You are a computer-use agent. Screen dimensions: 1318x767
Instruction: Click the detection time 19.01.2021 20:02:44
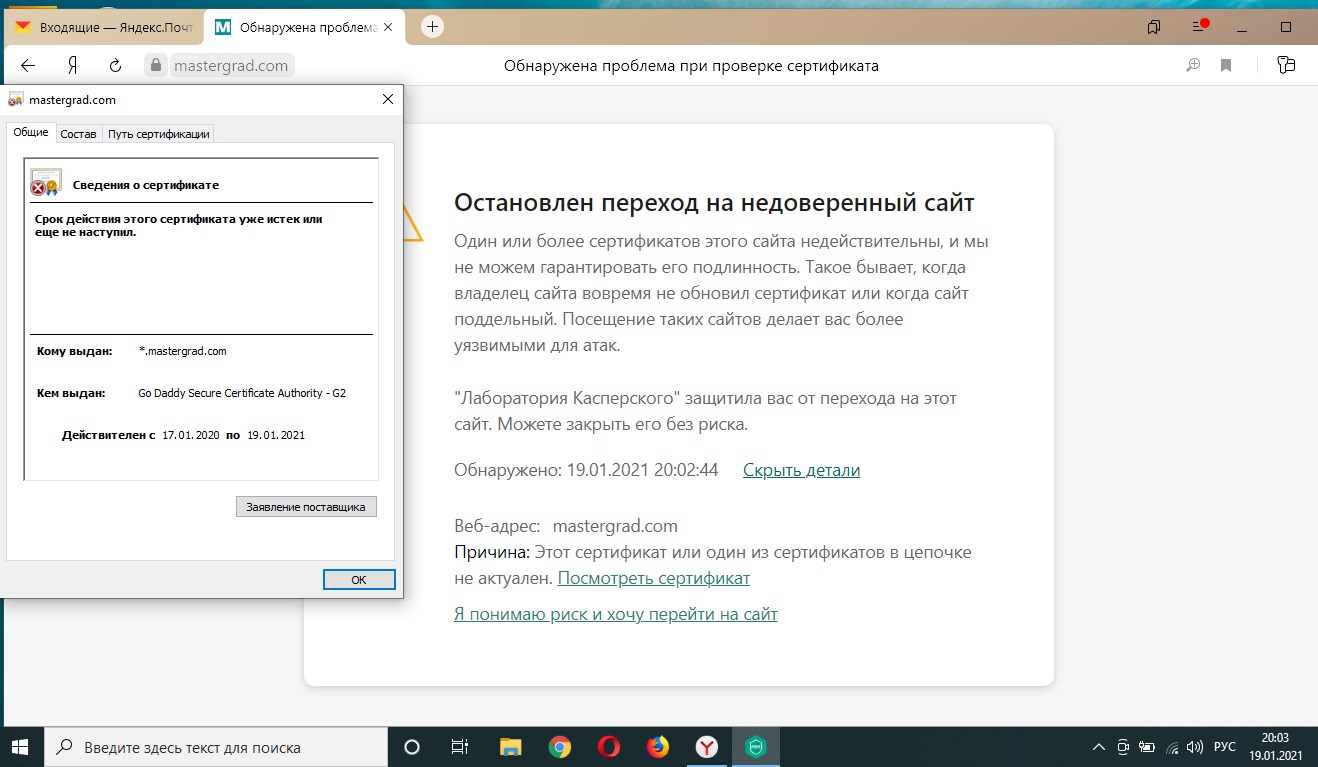click(x=642, y=470)
